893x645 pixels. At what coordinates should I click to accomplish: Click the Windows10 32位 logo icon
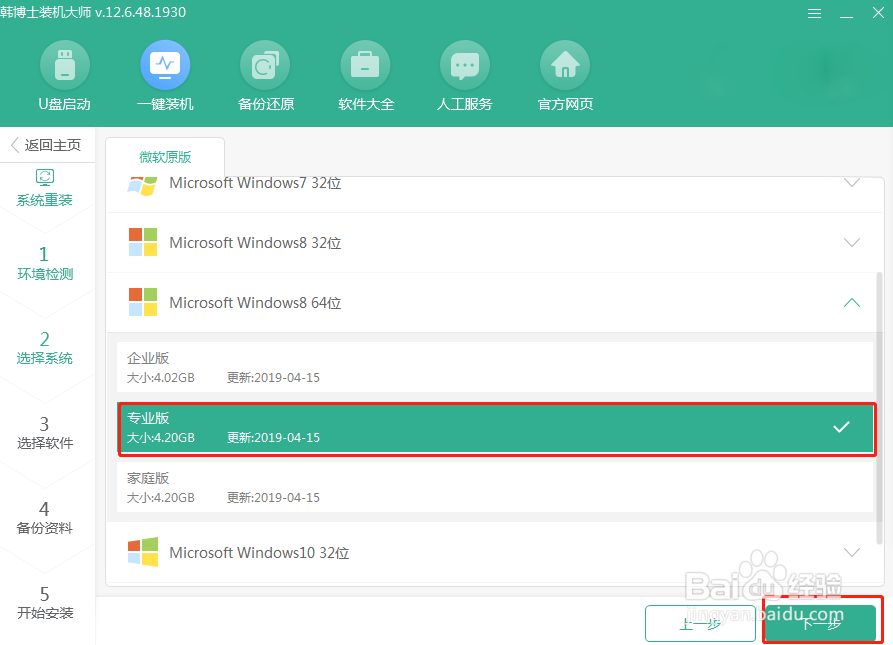coord(143,552)
